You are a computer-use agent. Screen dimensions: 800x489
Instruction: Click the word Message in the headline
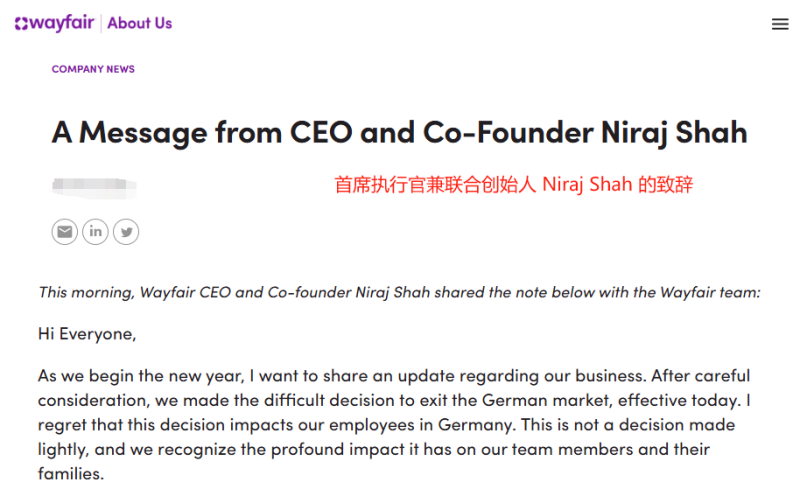(143, 134)
